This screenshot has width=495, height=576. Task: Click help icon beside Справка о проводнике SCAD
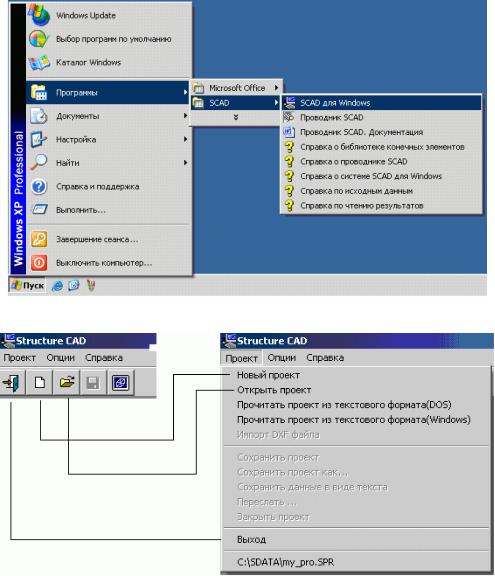pyautogui.click(x=289, y=161)
